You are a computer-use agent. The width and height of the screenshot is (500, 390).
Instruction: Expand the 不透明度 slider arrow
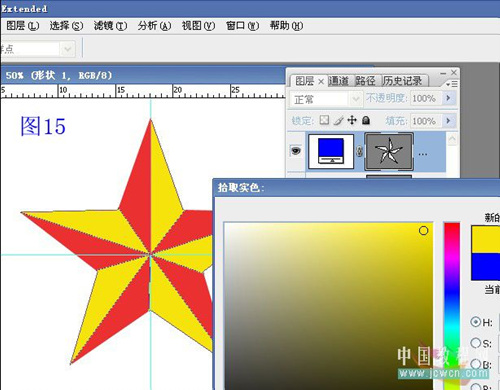449,98
